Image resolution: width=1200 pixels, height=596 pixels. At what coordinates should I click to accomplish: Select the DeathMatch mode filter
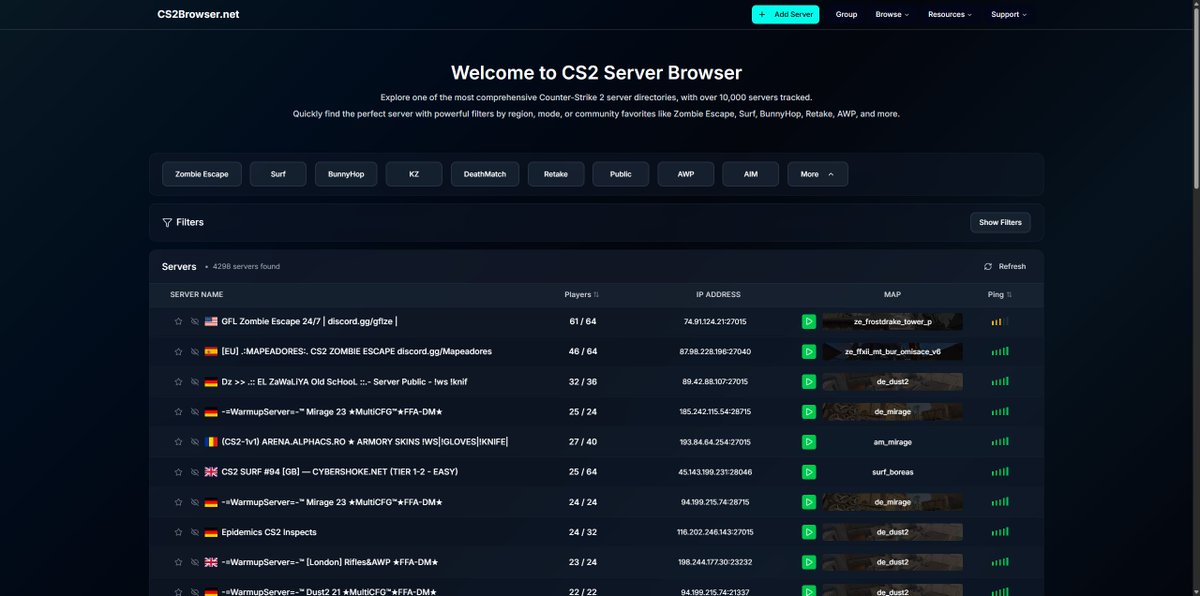(485, 174)
